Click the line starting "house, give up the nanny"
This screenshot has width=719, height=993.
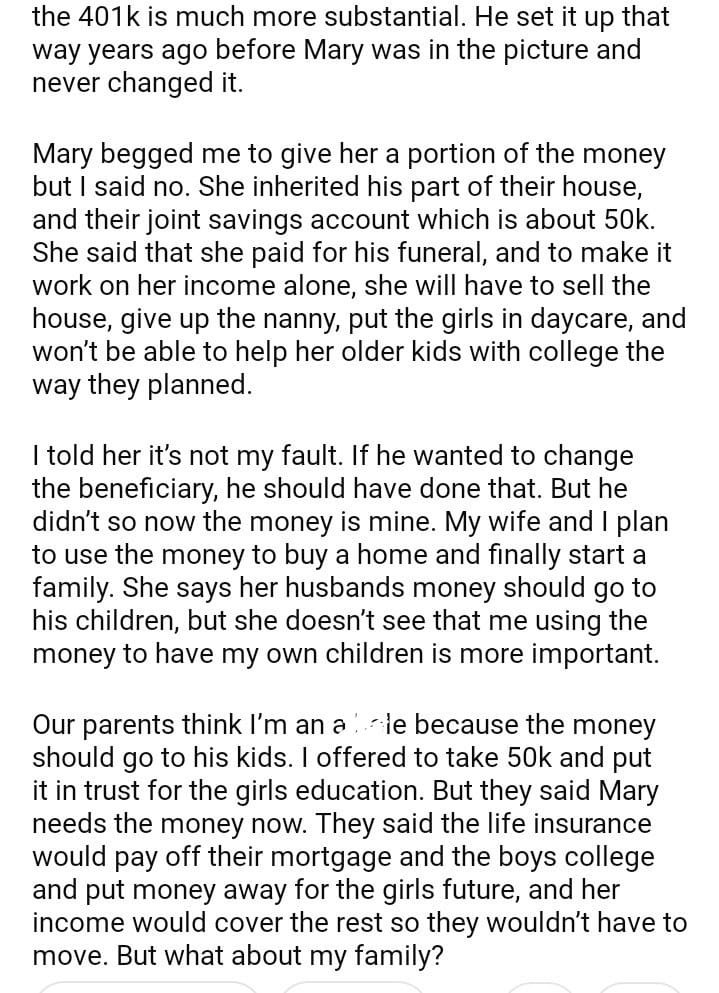tap(359, 319)
